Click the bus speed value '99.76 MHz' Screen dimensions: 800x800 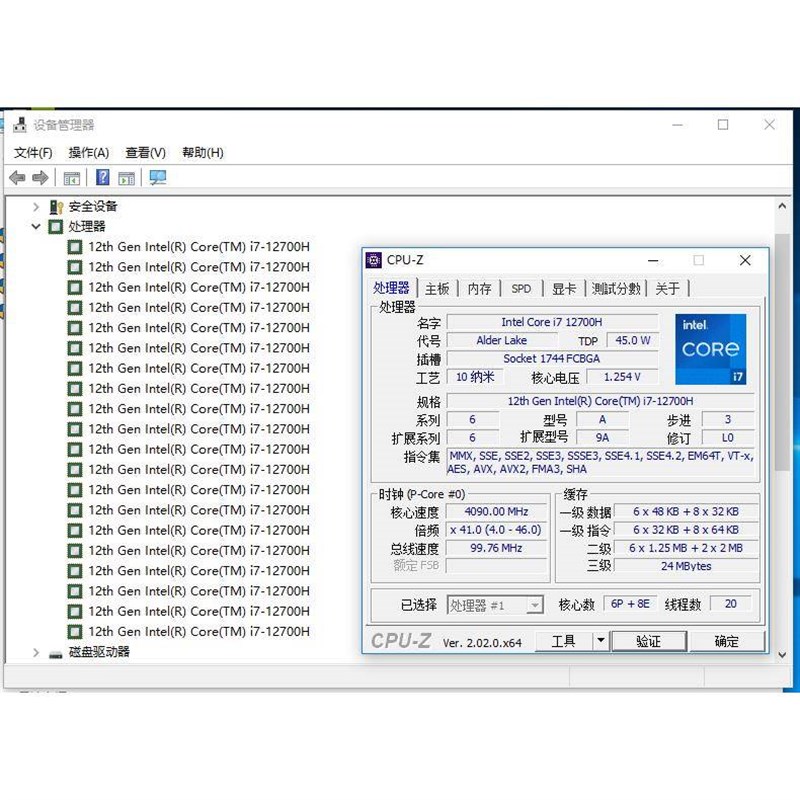[496, 548]
